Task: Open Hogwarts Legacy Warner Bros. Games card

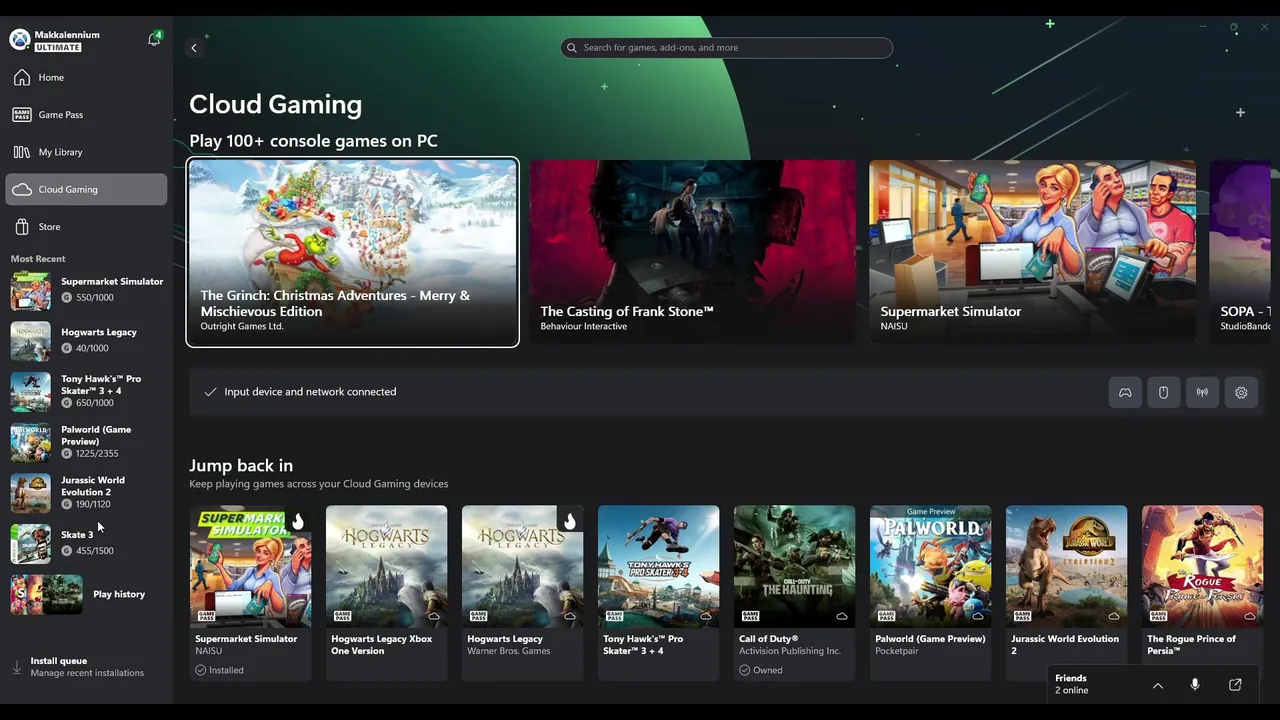Action: [x=522, y=593]
